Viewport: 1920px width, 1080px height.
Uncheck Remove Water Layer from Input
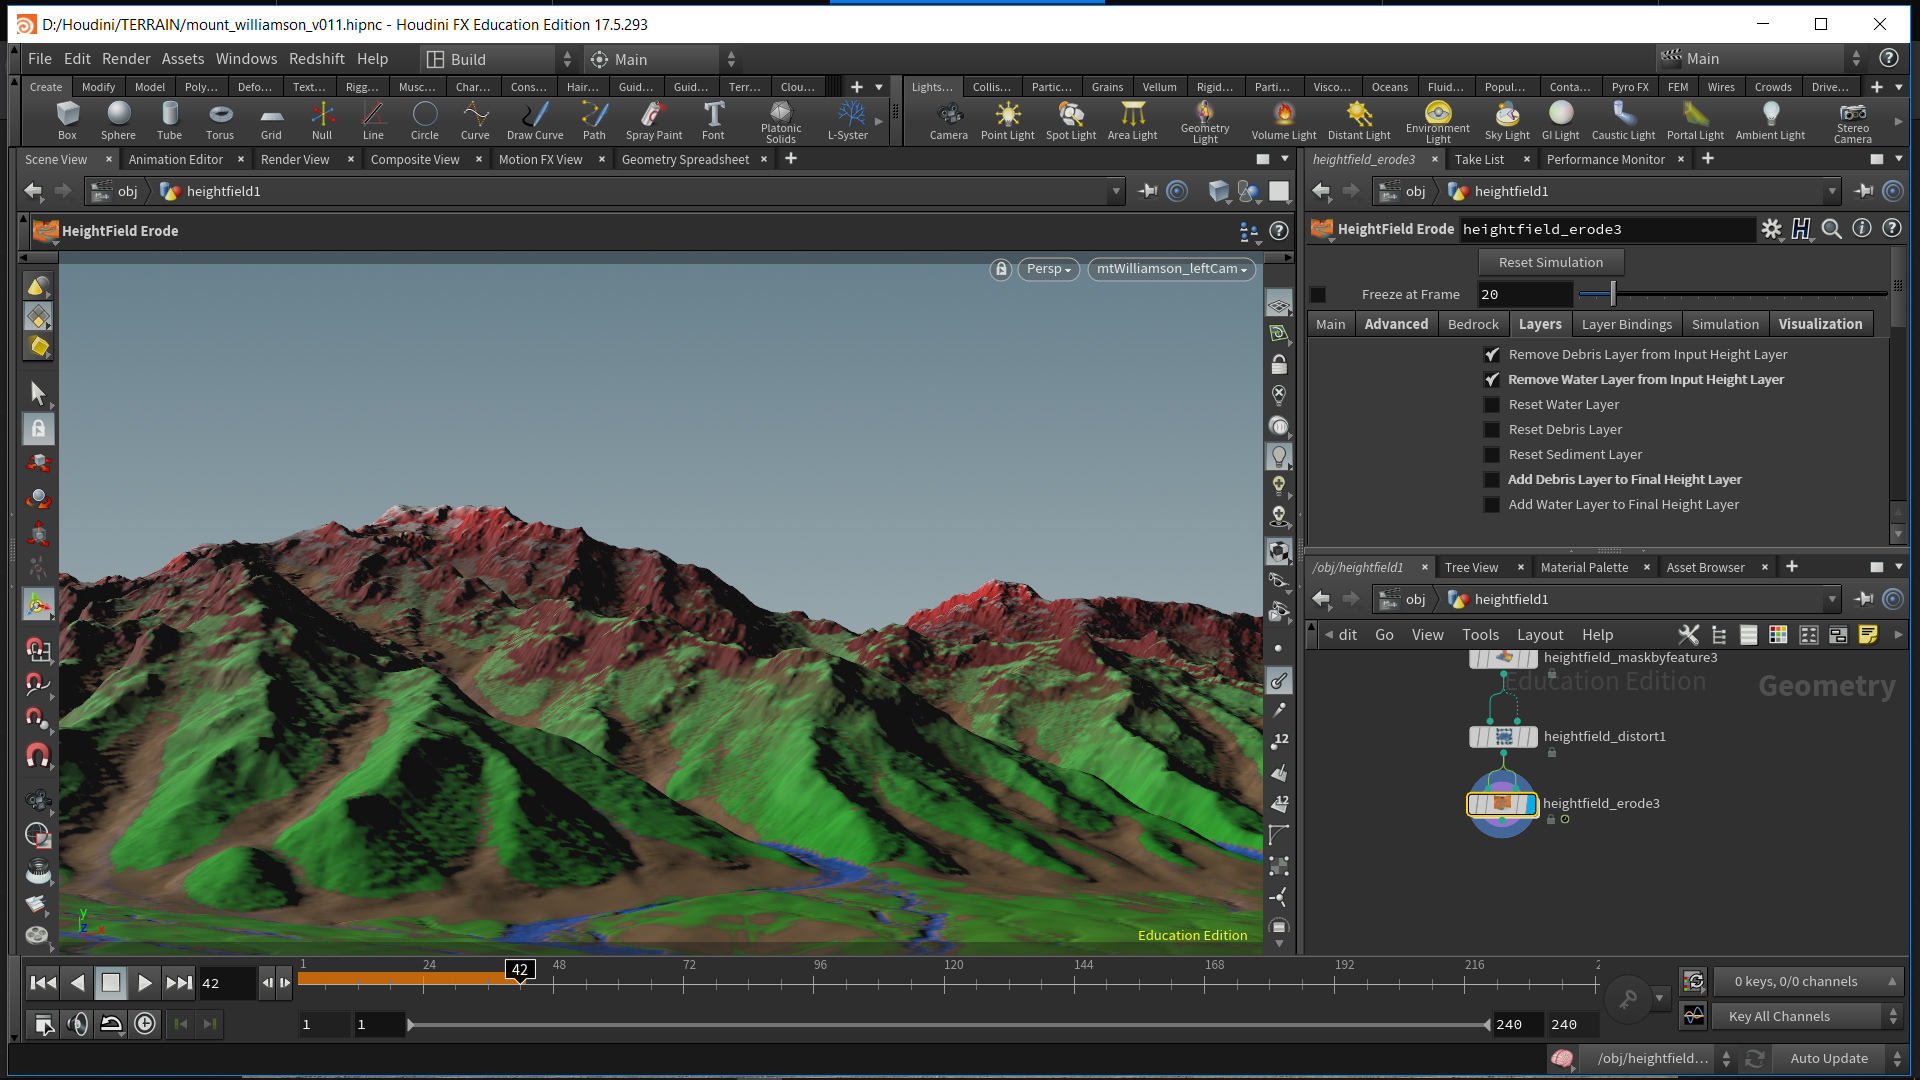tap(1491, 380)
